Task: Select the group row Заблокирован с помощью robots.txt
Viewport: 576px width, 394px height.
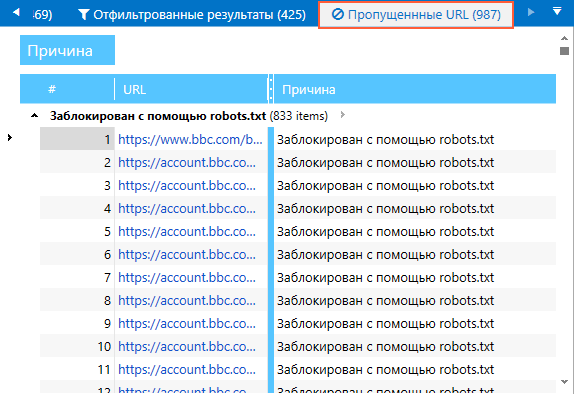Action: pos(189,116)
